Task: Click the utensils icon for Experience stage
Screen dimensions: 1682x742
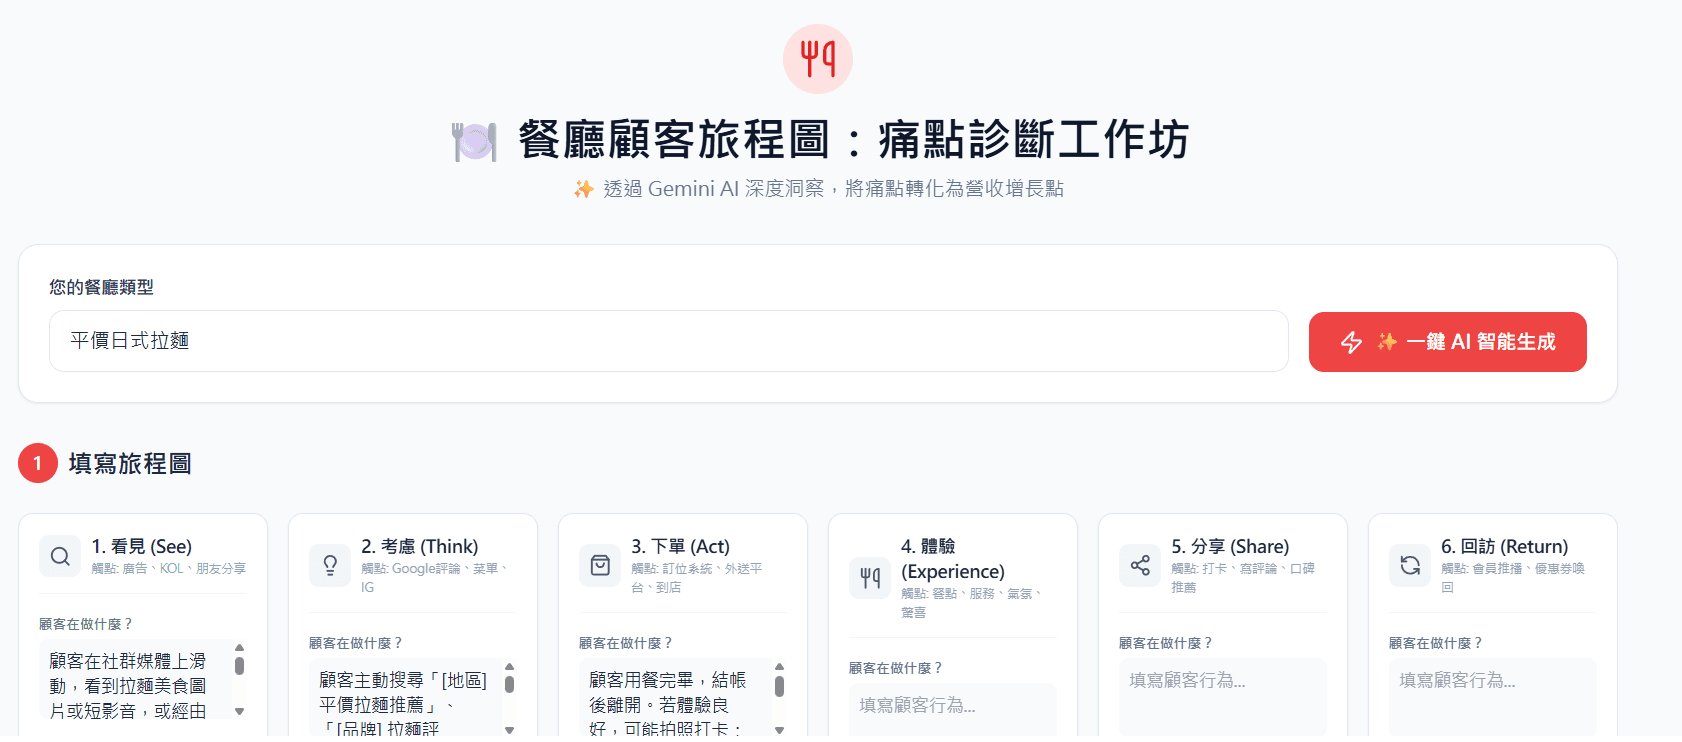Action: (x=870, y=578)
